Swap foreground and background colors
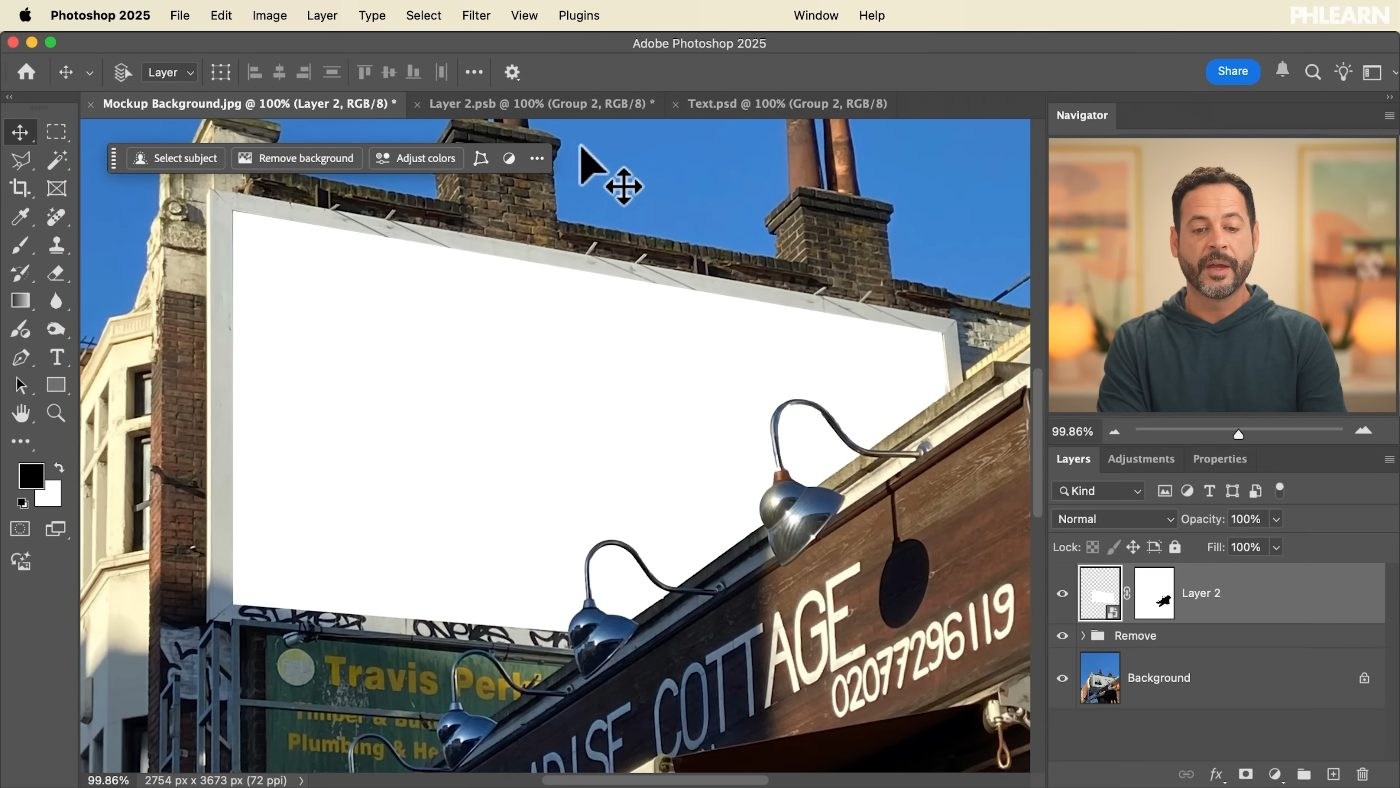 point(59,468)
